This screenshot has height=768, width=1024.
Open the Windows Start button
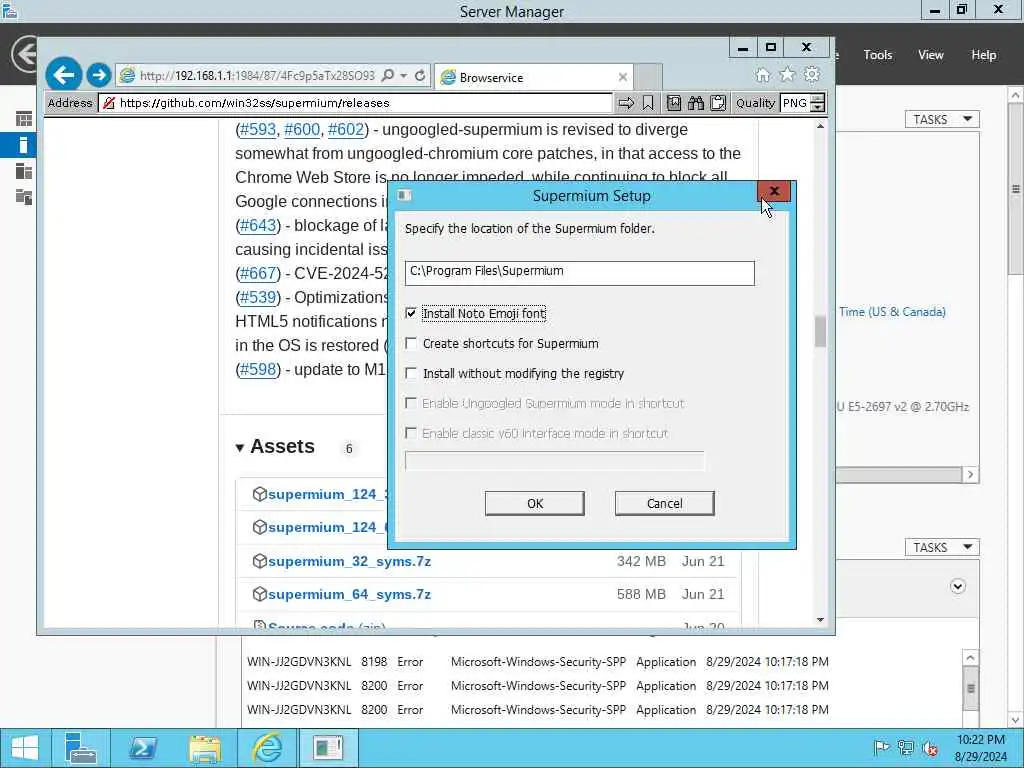25,748
